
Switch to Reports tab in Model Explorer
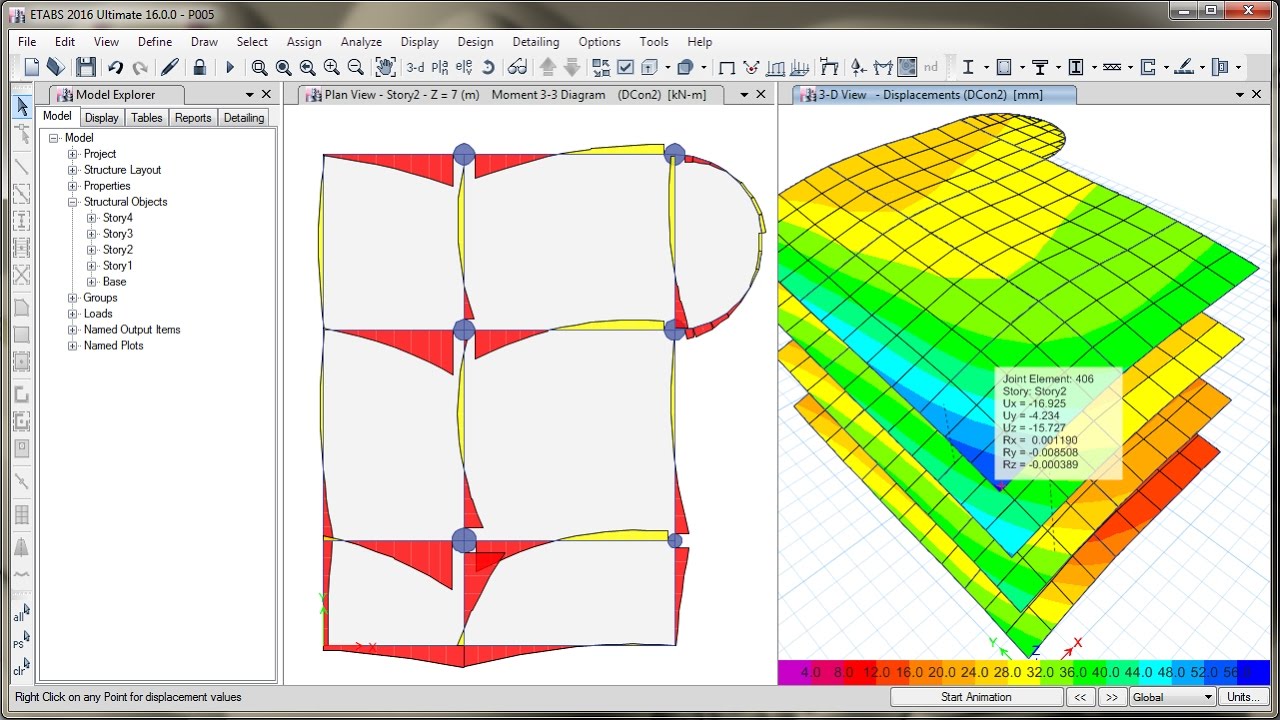click(193, 118)
